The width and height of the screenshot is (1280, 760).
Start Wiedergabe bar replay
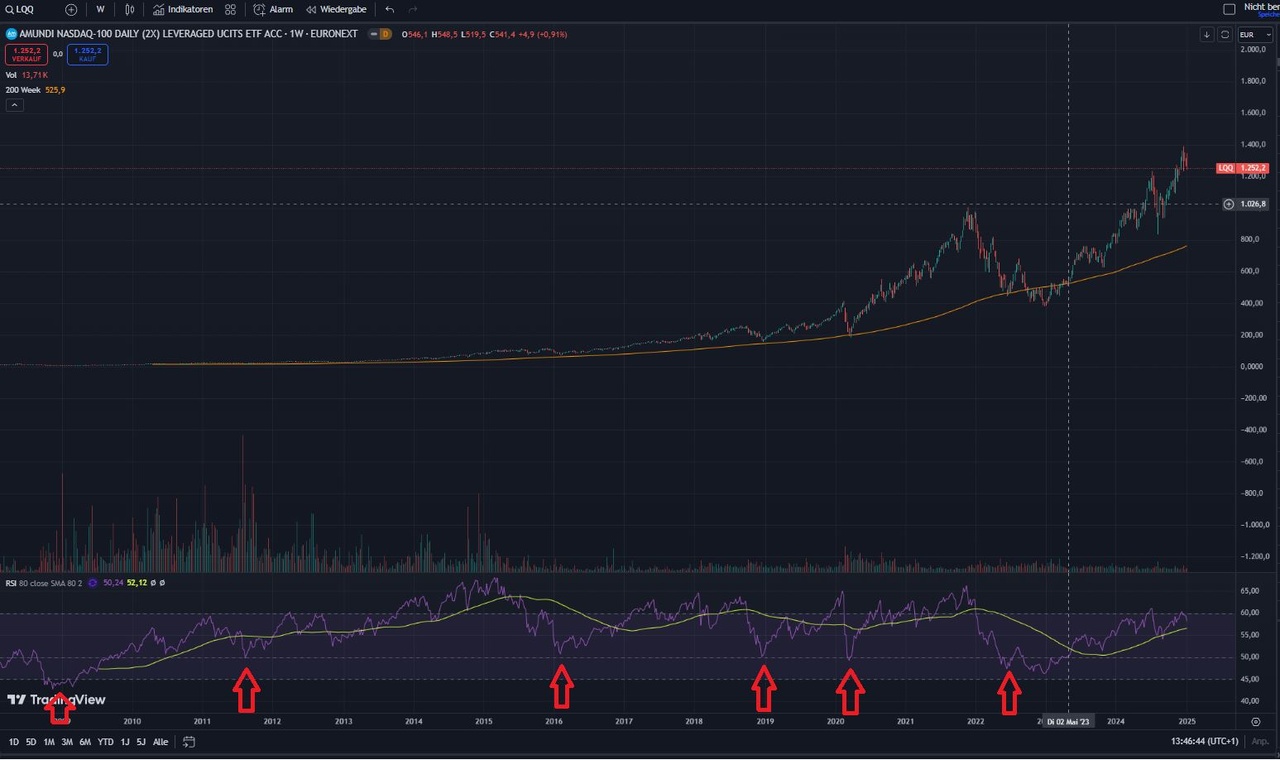(x=336, y=9)
